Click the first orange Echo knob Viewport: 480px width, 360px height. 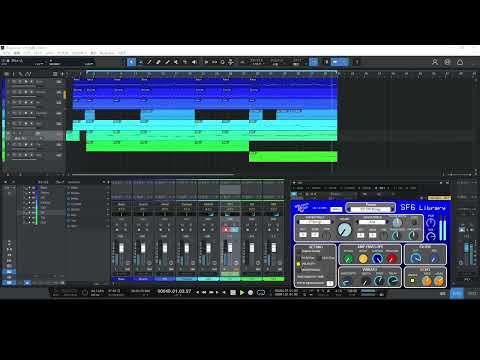coord(427,281)
